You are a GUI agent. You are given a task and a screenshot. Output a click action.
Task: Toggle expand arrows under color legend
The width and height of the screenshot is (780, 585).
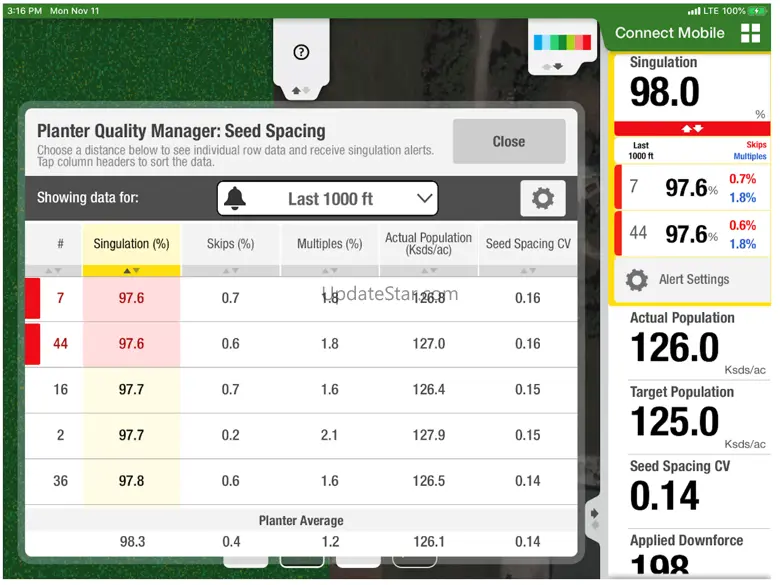point(553,67)
